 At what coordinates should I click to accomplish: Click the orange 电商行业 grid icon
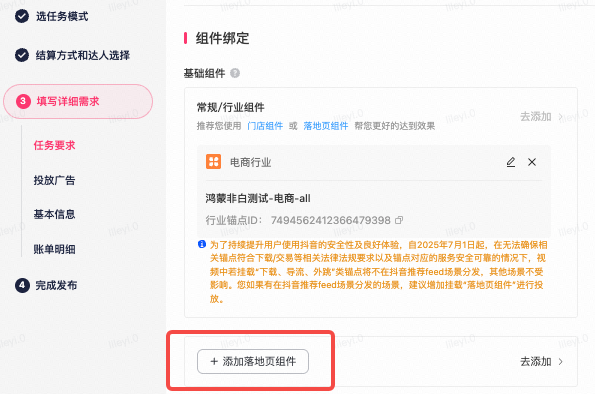(213, 162)
